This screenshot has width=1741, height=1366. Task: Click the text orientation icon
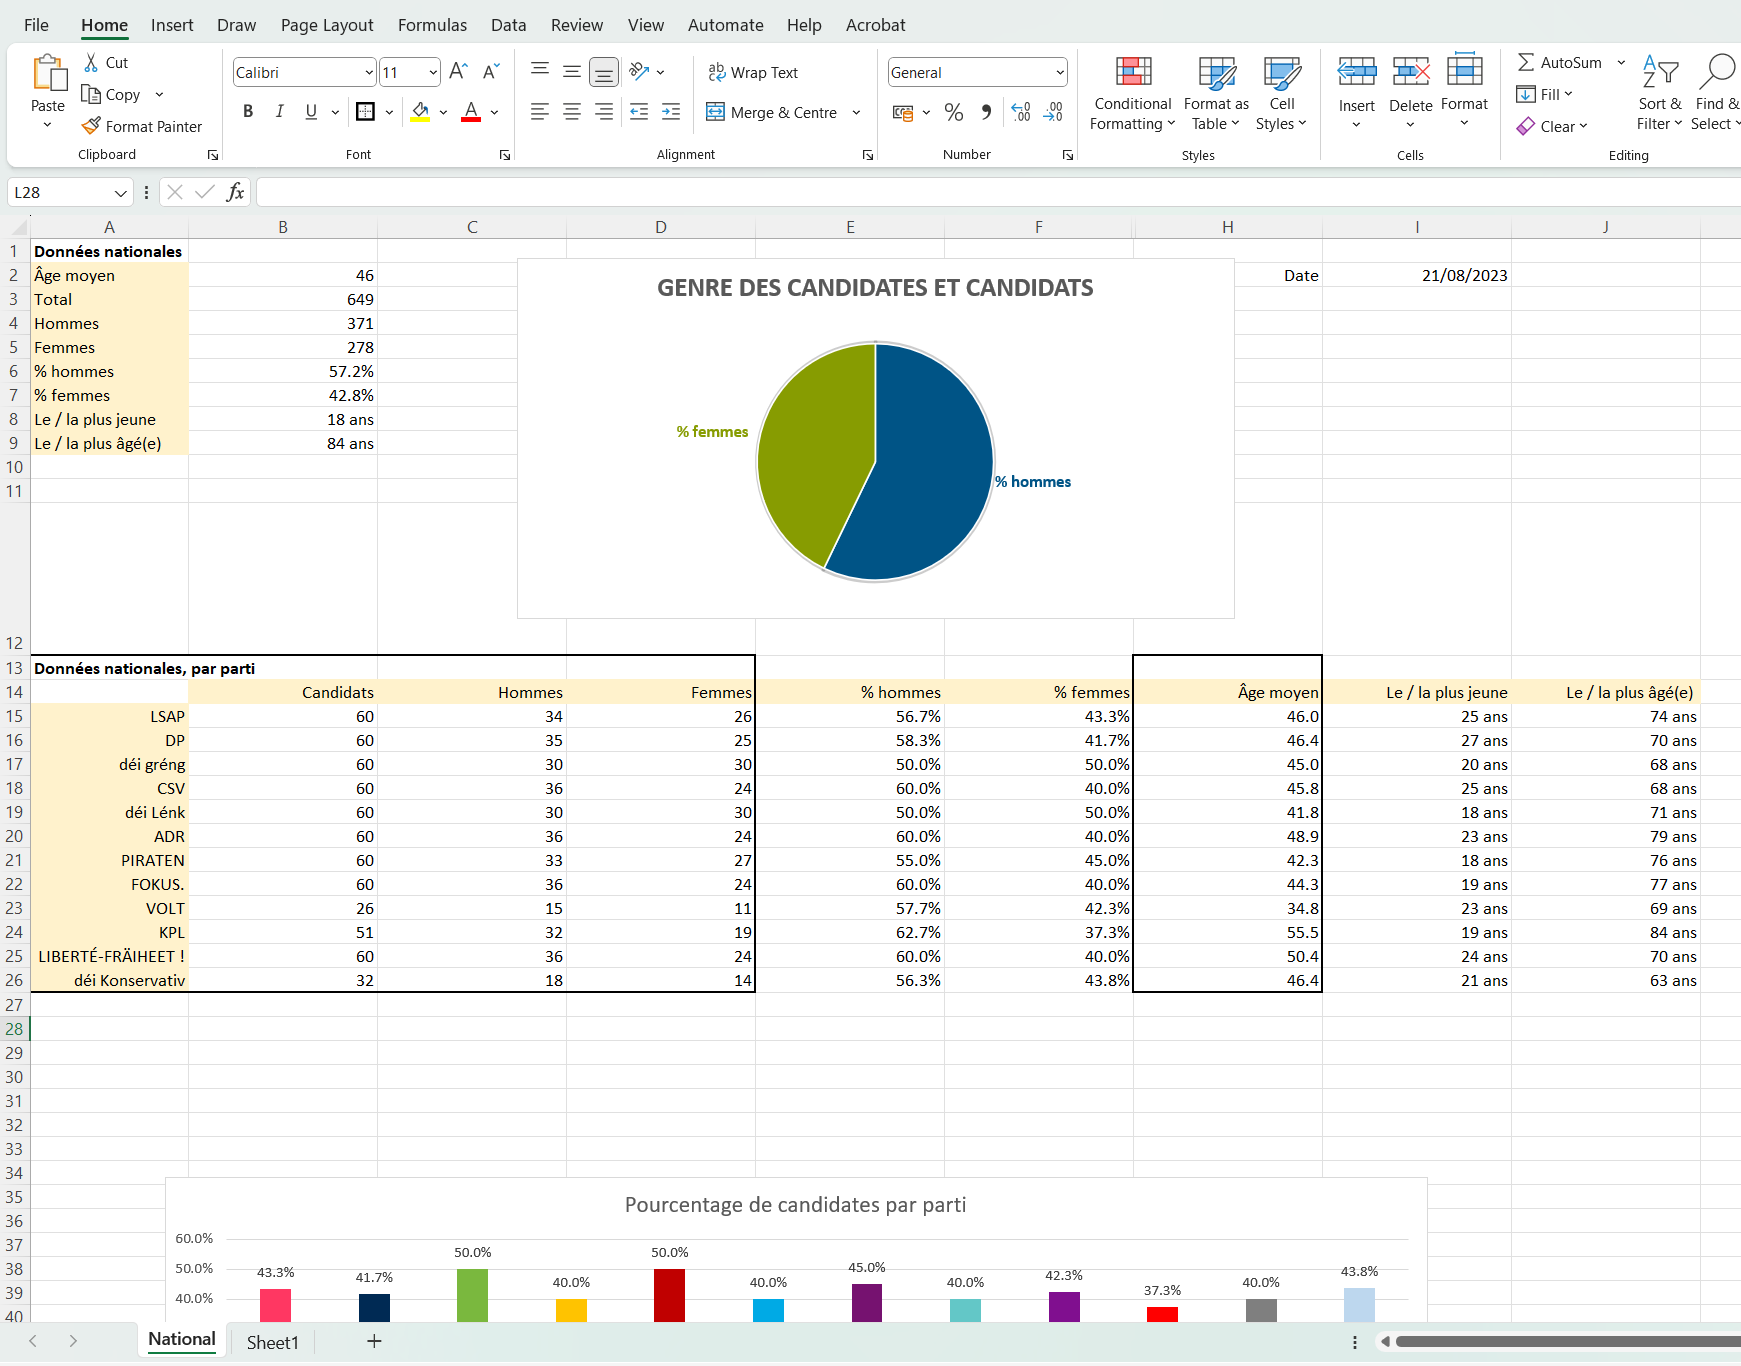pyautogui.click(x=639, y=71)
